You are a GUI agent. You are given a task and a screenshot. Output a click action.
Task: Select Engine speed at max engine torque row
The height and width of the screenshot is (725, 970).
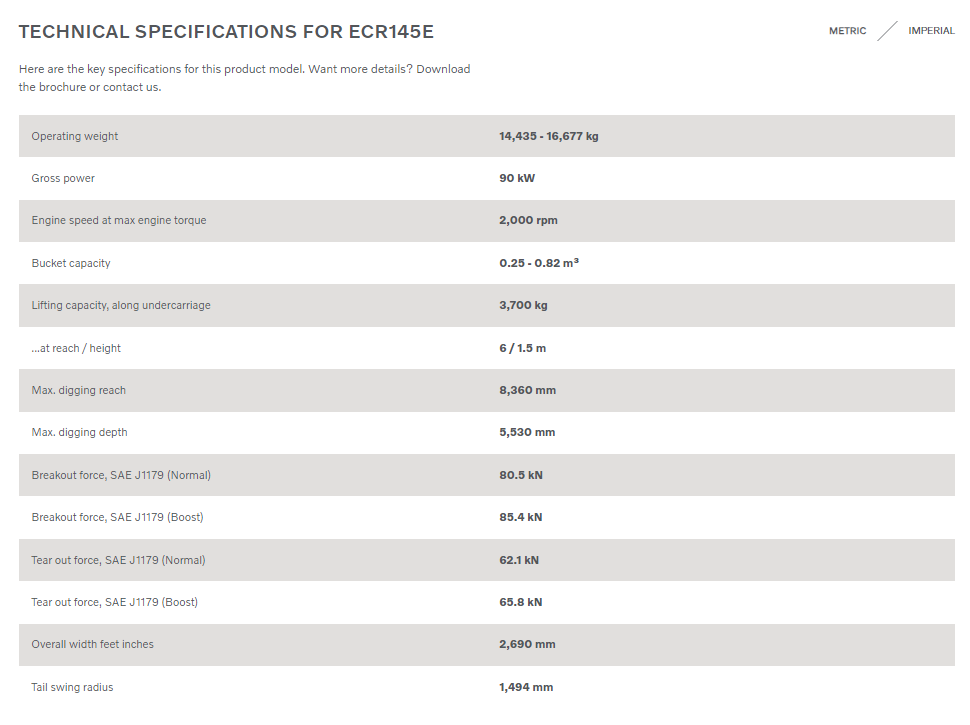487,220
